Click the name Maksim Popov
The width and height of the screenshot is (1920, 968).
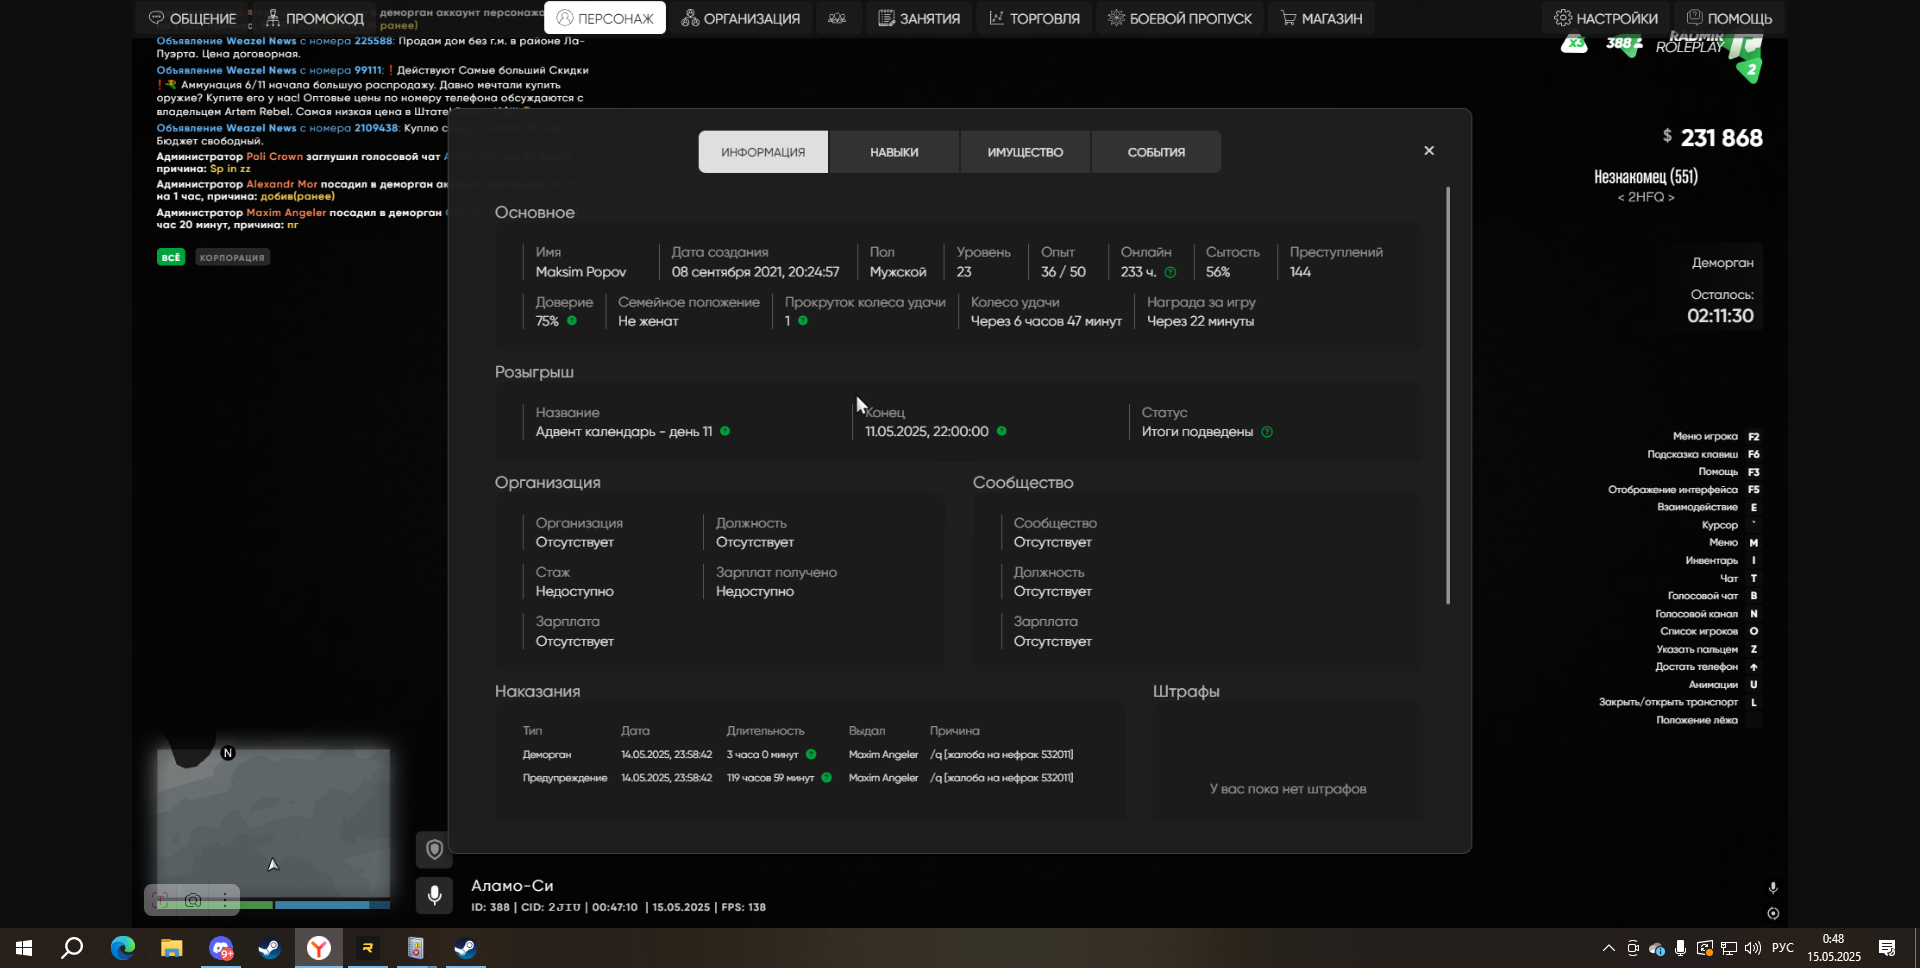click(x=581, y=272)
